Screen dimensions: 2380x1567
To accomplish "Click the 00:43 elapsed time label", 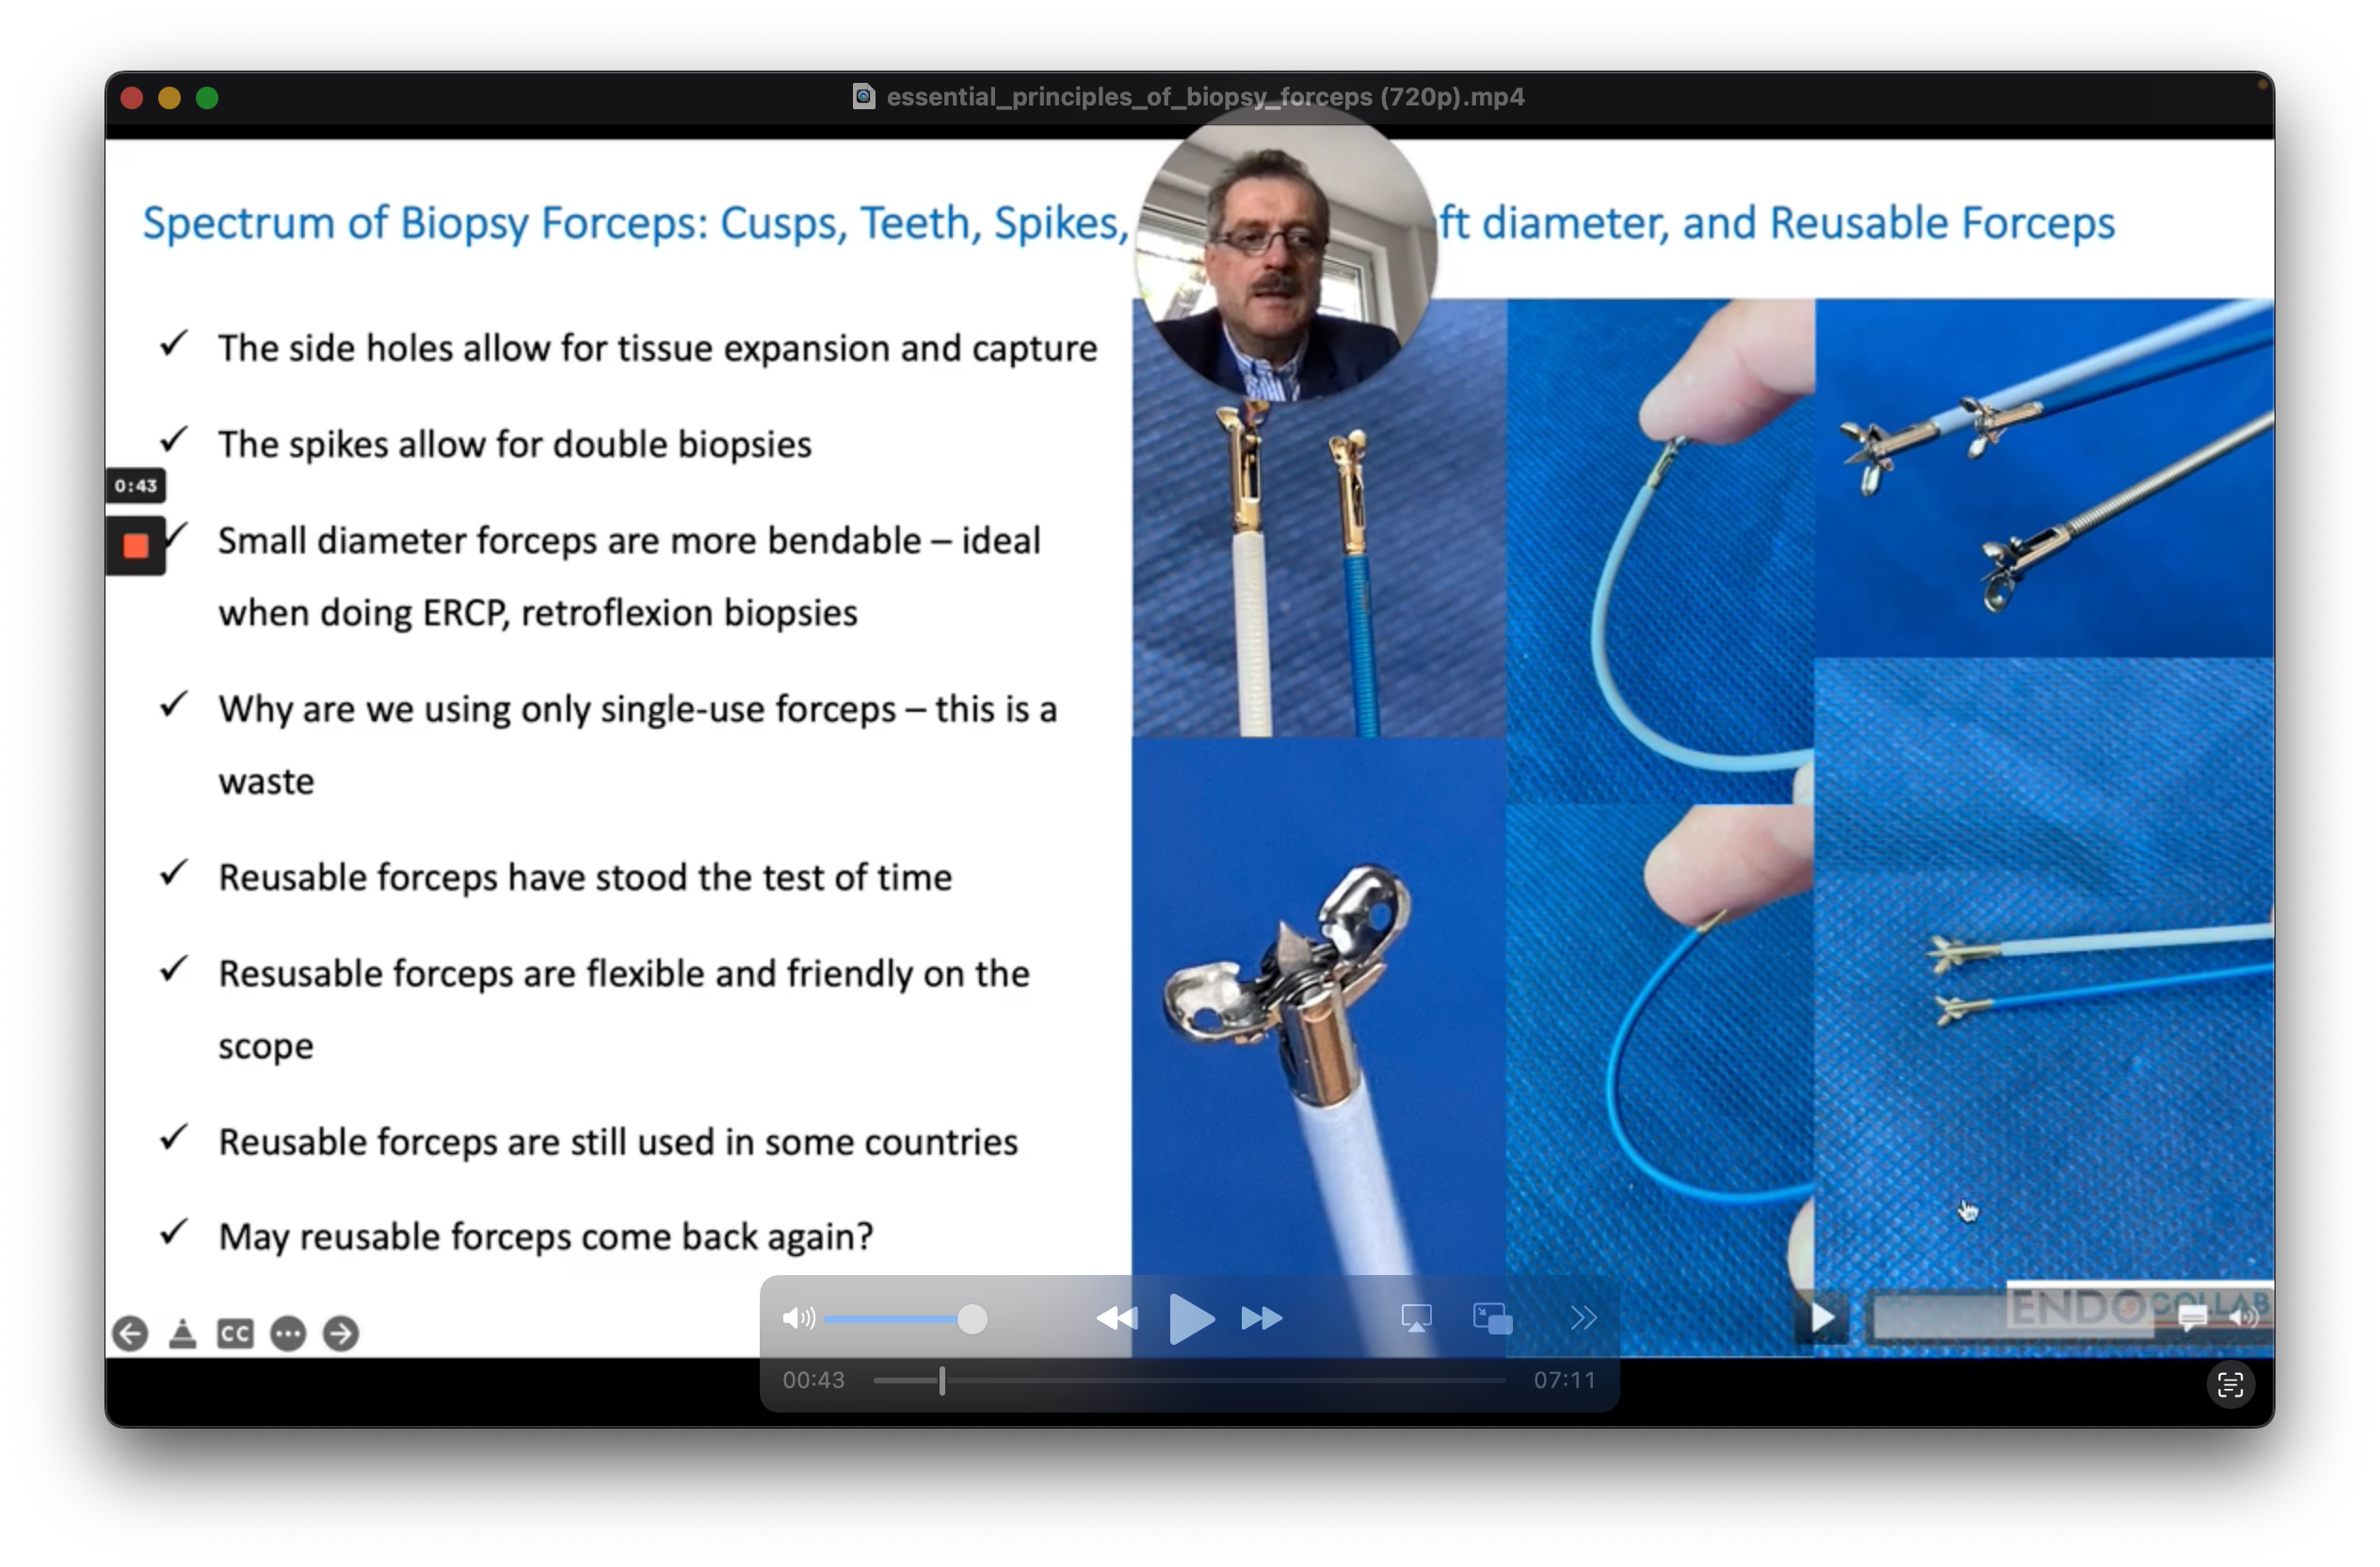I will (x=813, y=1381).
